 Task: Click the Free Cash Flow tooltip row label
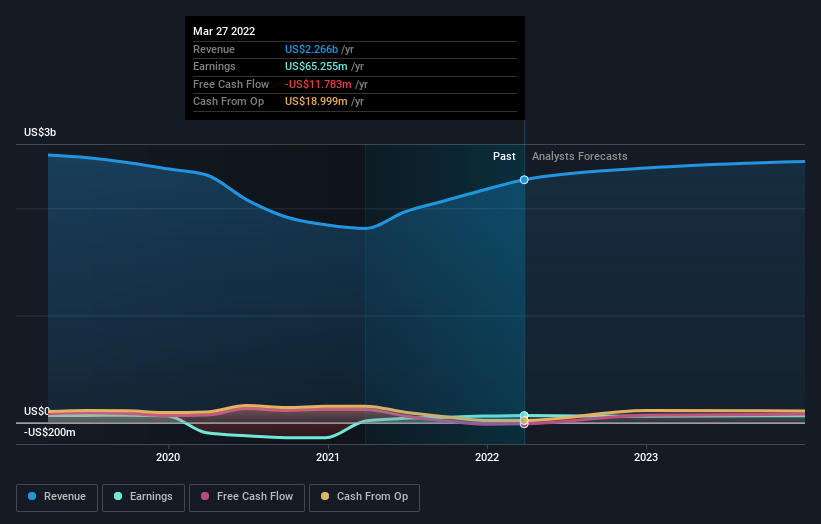231,84
